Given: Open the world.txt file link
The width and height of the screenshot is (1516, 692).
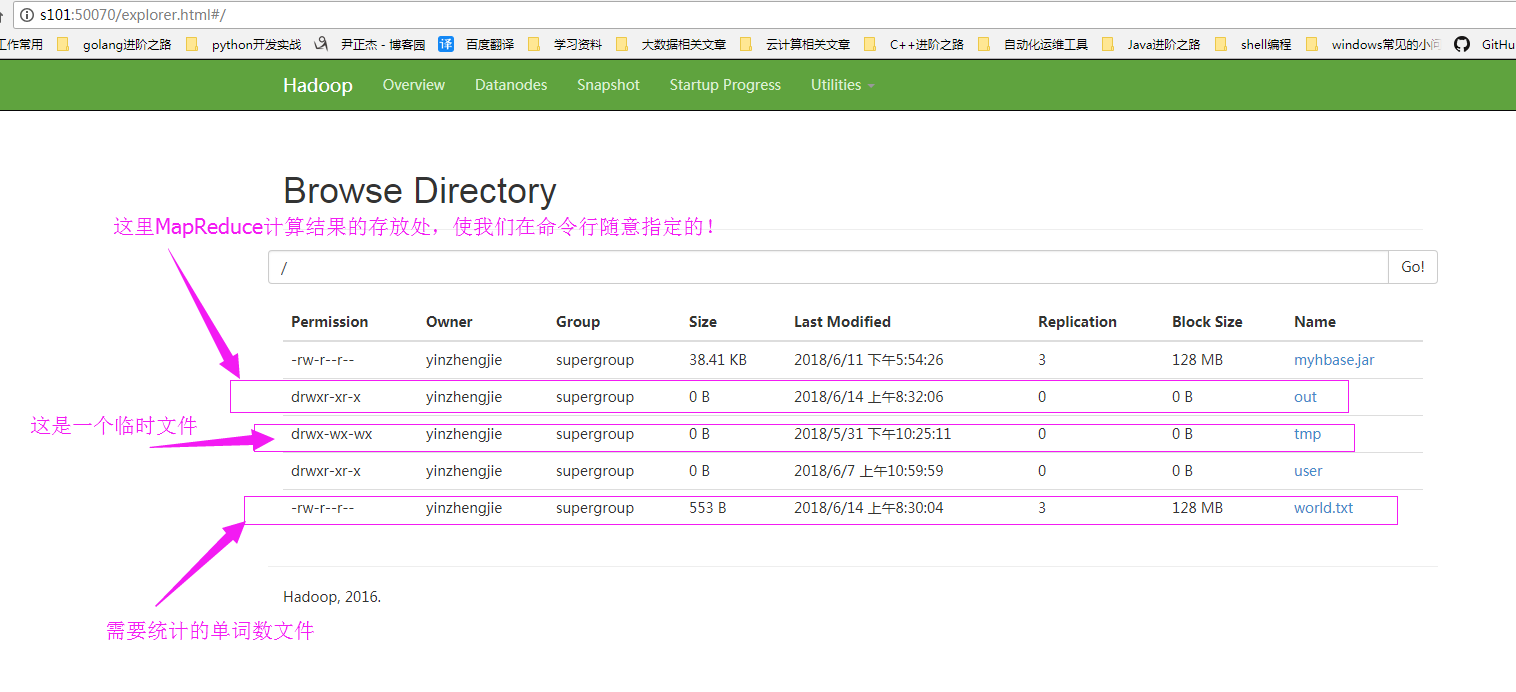Looking at the screenshot, I should point(1323,508).
